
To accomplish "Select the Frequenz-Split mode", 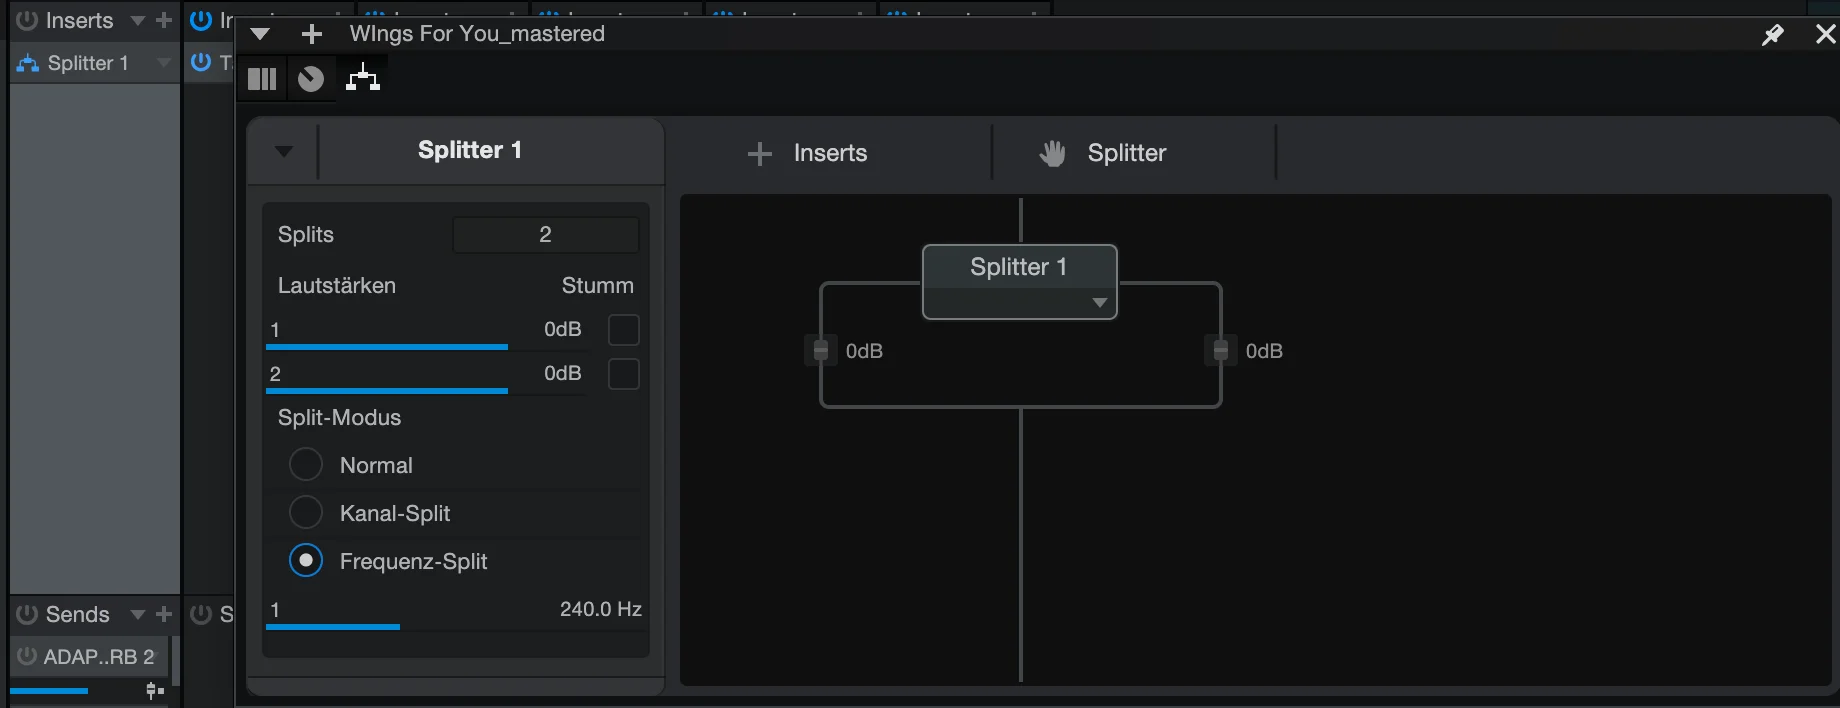I will pos(306,561).
